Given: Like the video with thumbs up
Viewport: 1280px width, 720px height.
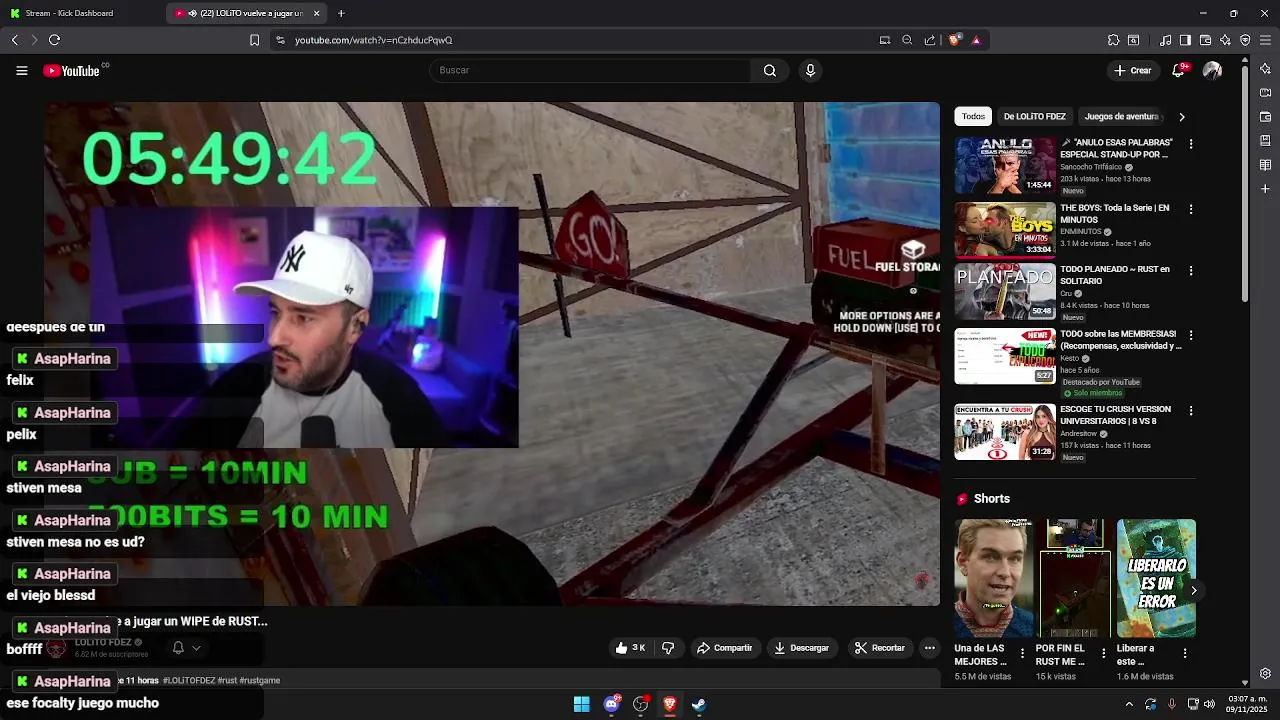Looking at the screenshot, I should pos(630,648).
